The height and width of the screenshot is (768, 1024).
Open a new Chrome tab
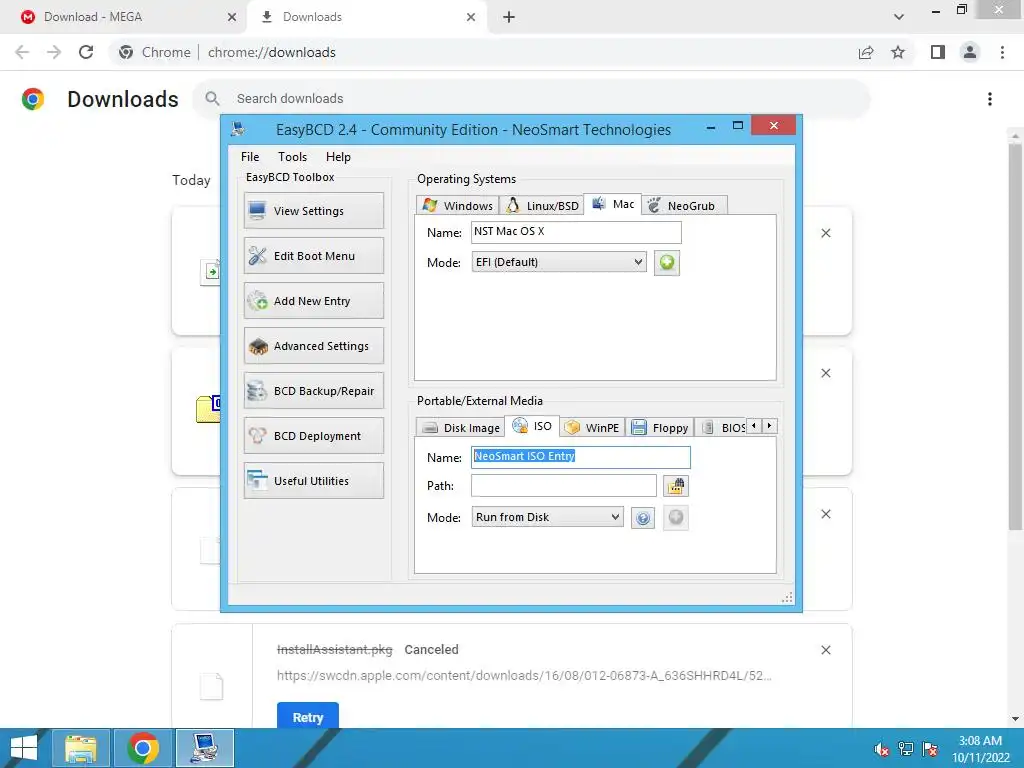pyautogui.click(x=509, y=17)
